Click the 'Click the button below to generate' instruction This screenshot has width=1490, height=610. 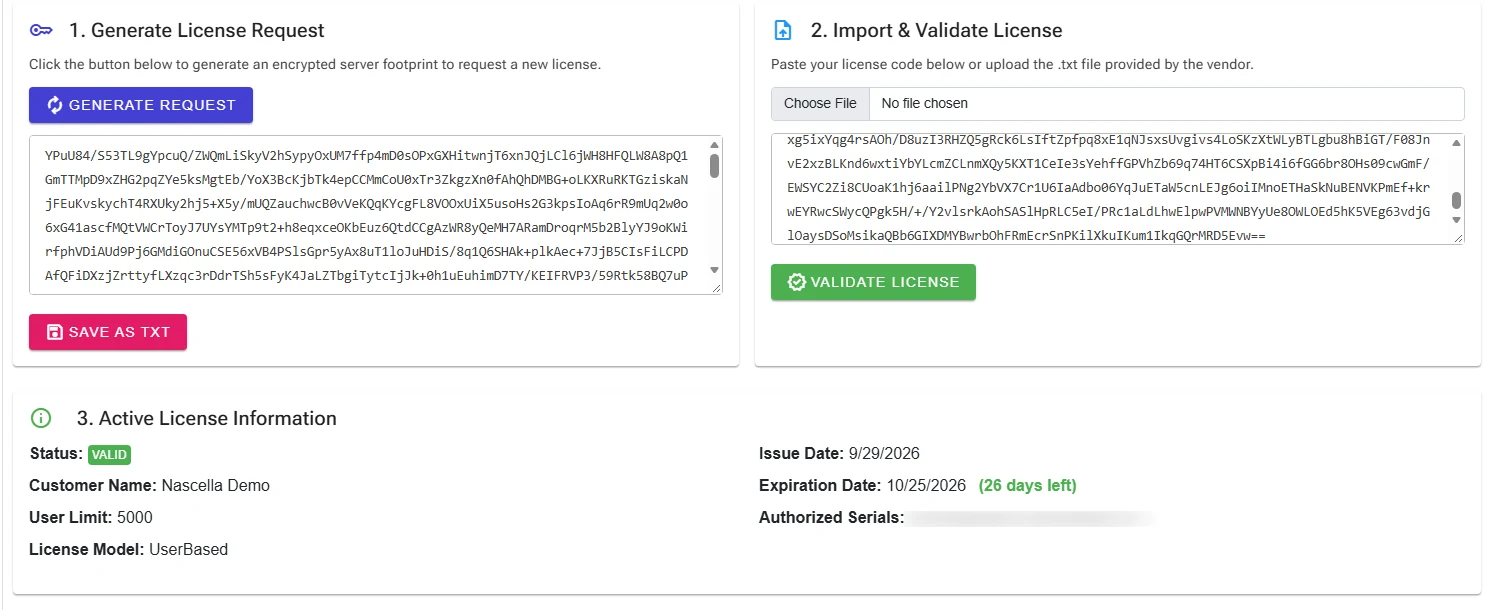315,65
